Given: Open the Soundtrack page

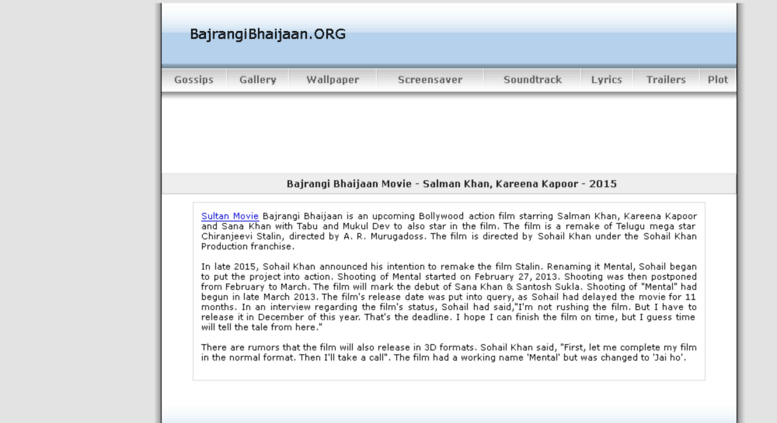Looking at the screenshot, I should (533, 80).
